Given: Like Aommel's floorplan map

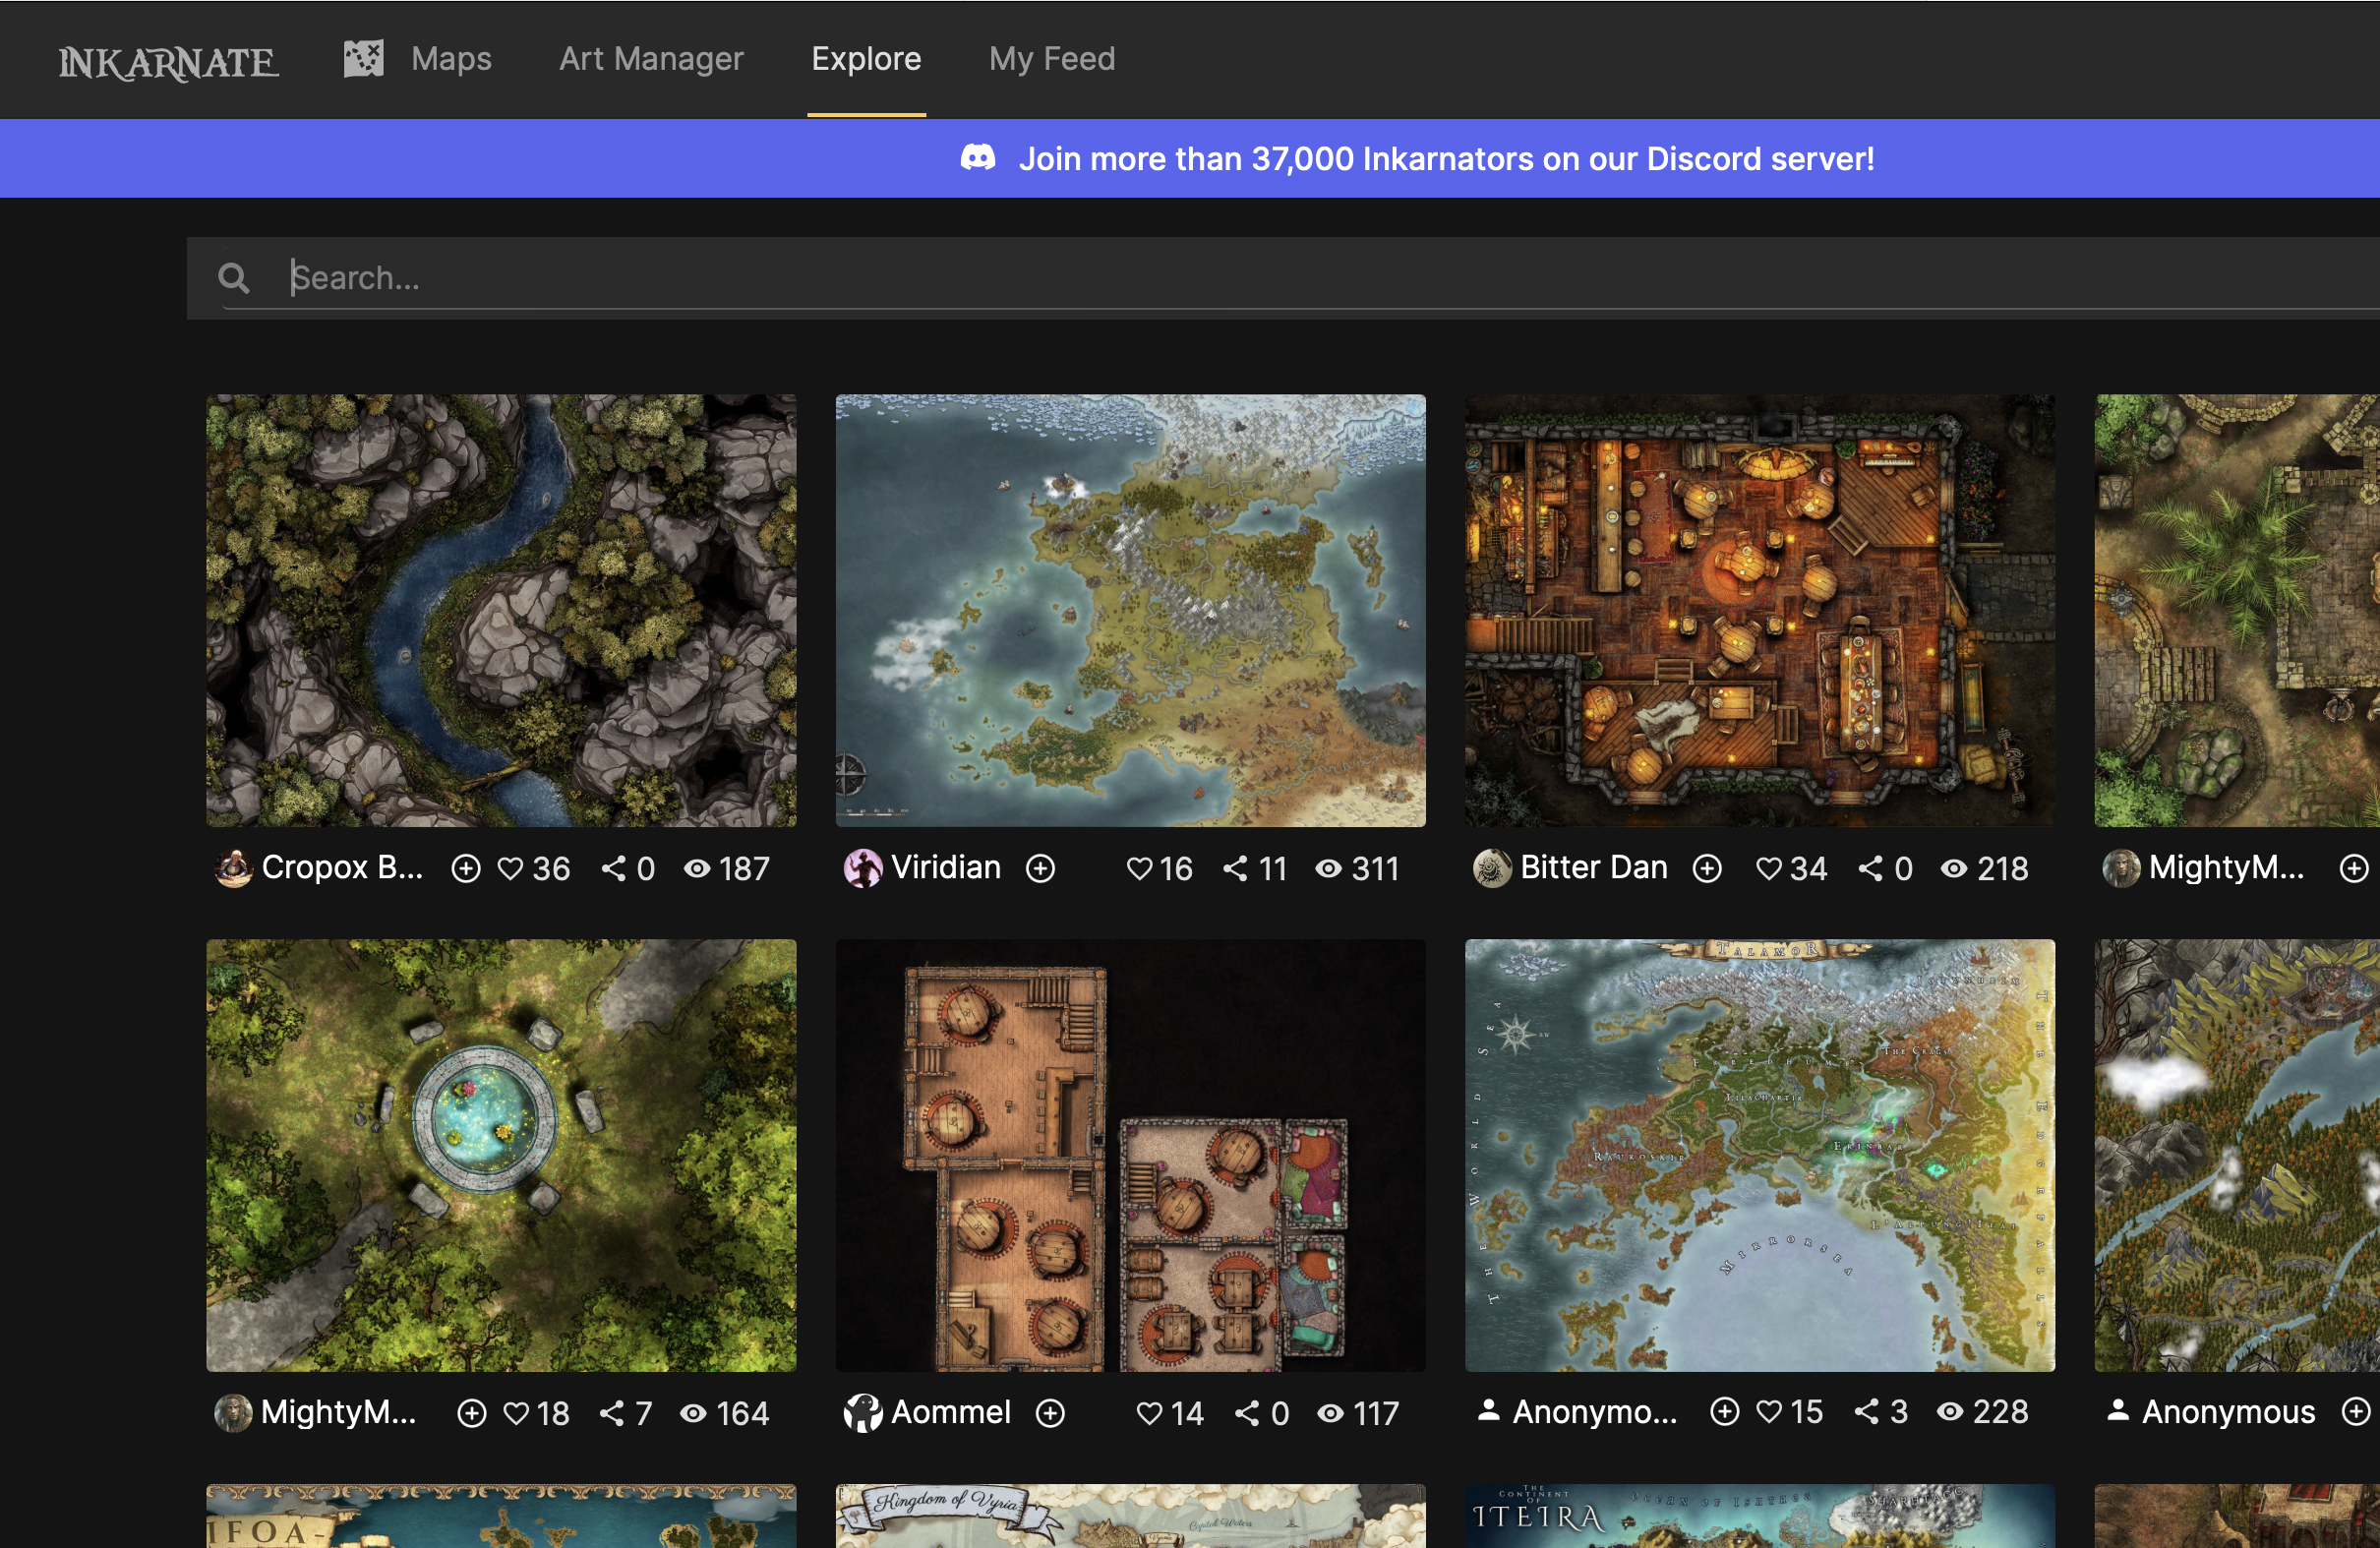Looking at the screenshot, I should coord(1149,1413).
